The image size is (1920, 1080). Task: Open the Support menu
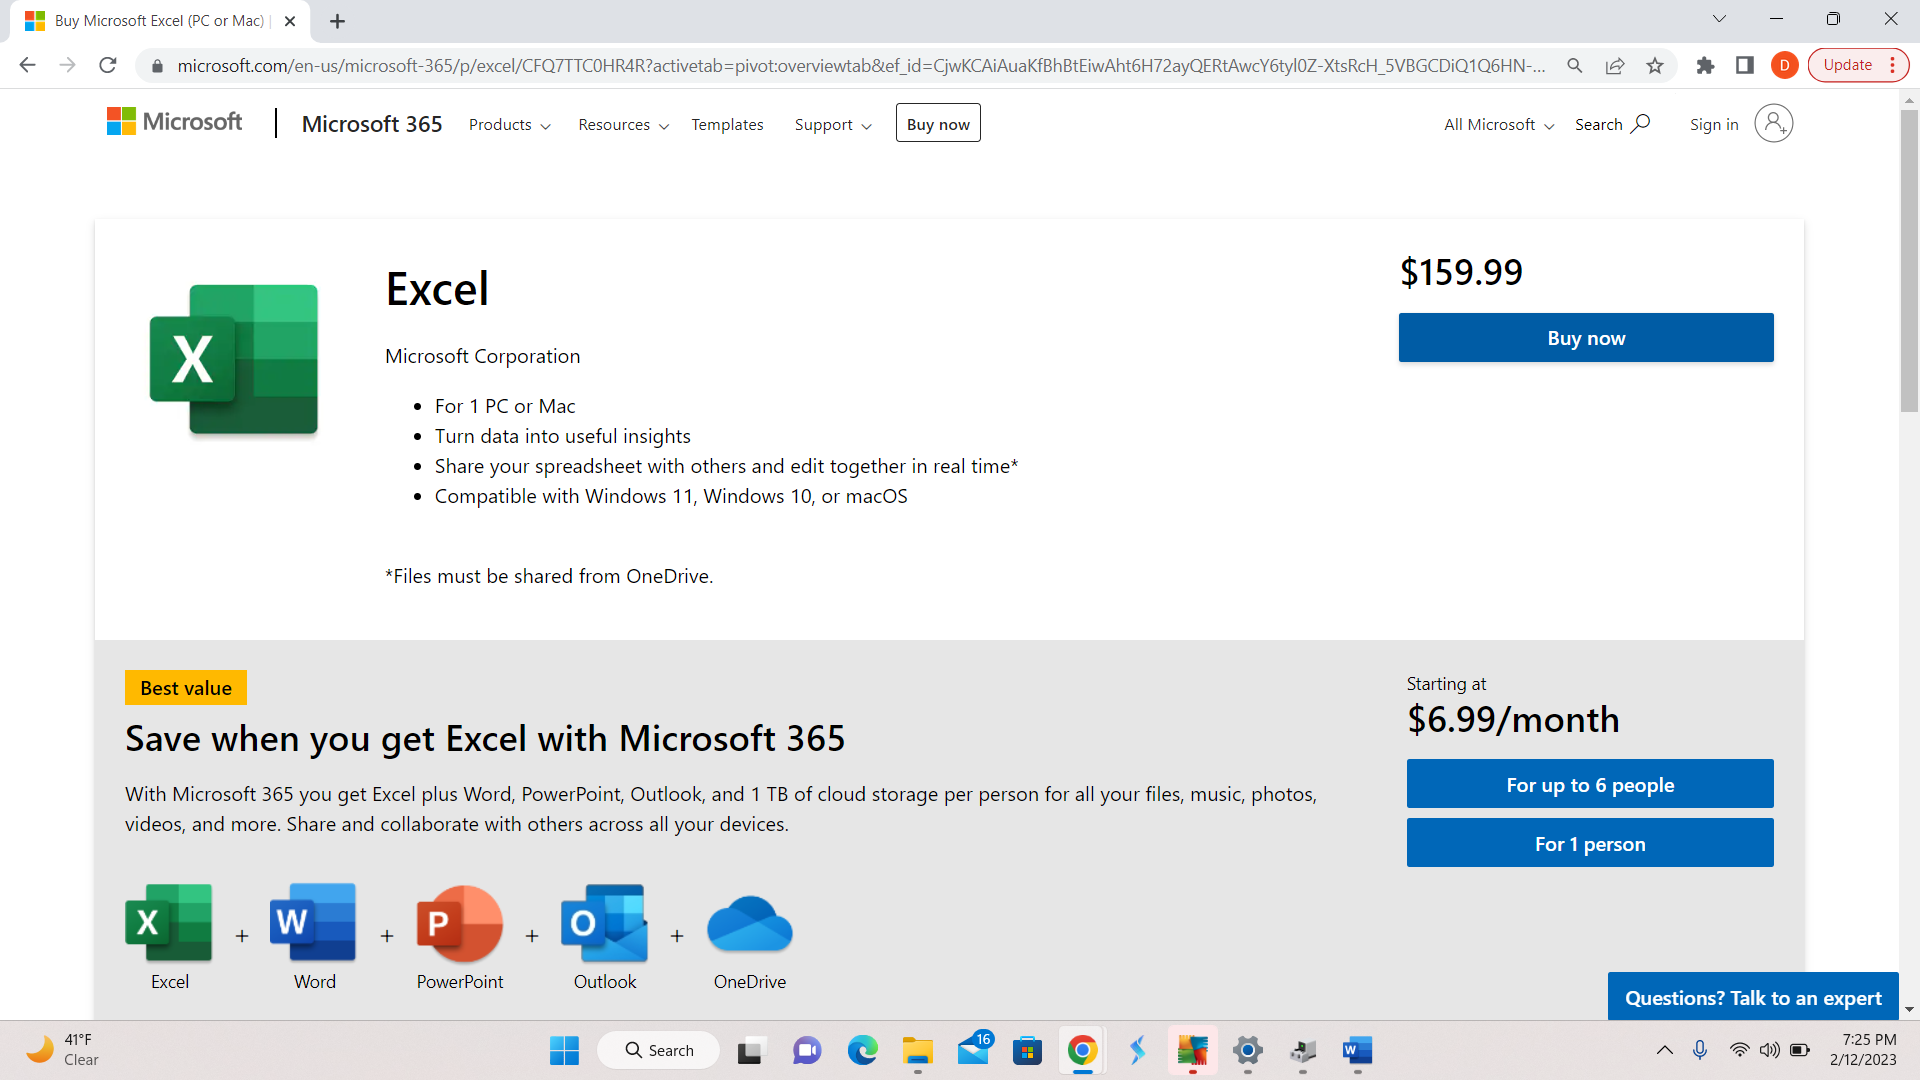[832, 125]
